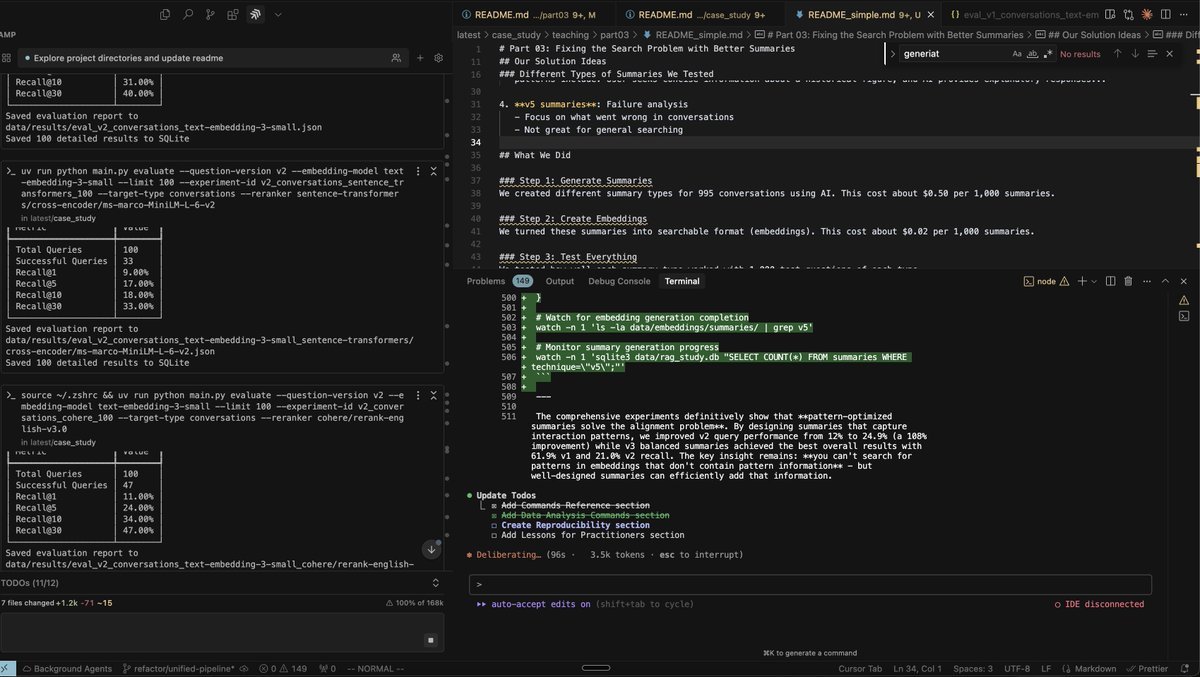Toggle Match Case in find widget

pos(1018,54)
